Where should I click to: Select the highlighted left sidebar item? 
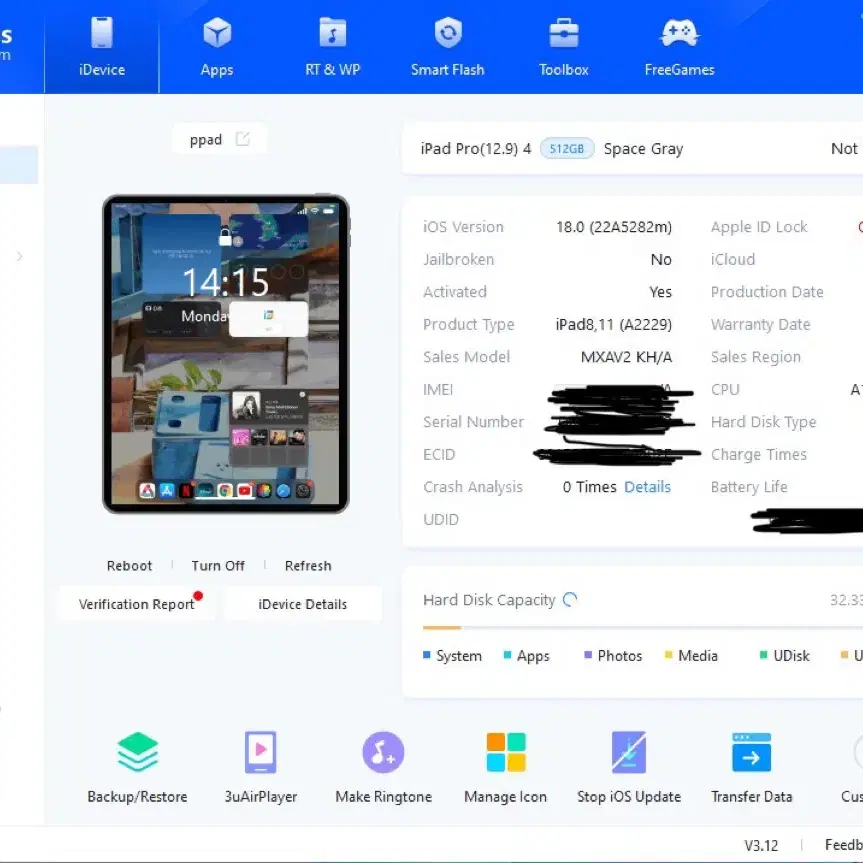tap(19, 165)
